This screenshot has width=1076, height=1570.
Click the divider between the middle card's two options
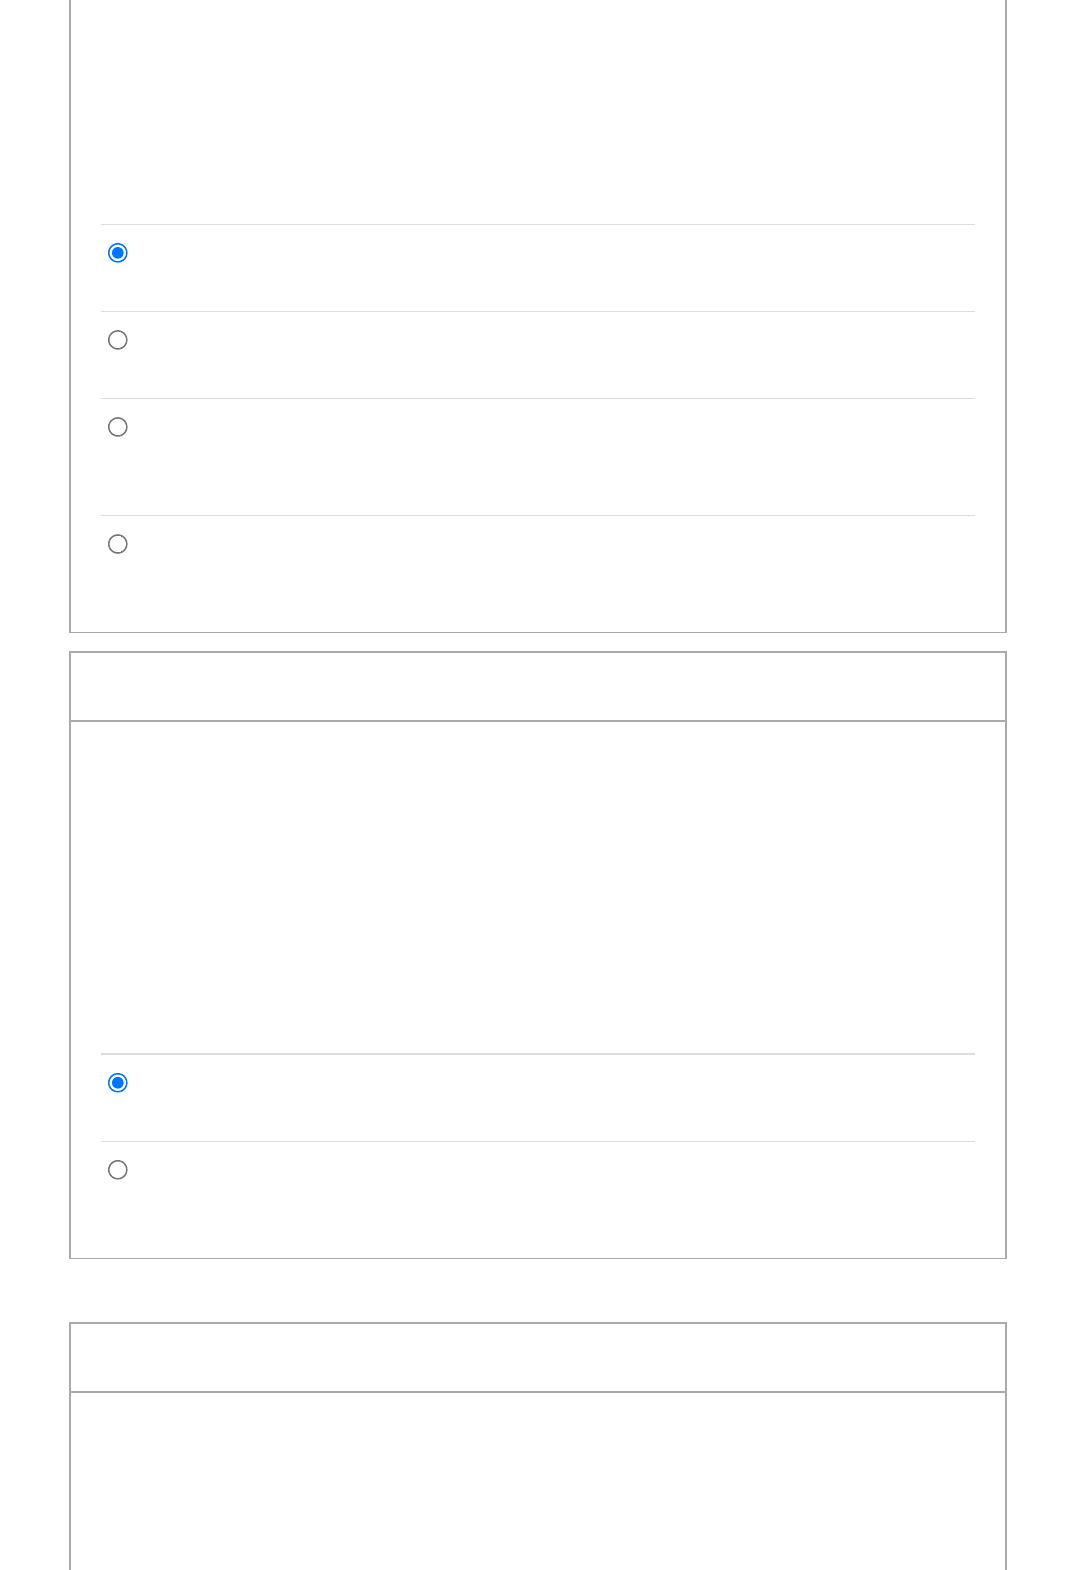[538, 1141]
